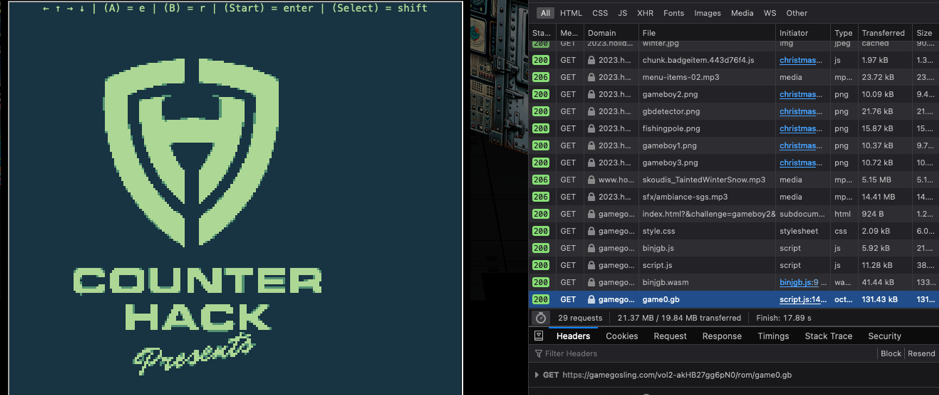The height and width of the screenshot is (395, 939).
Task: Click the lock icon in the gbdetector.png row
Action: click(592, 111)
